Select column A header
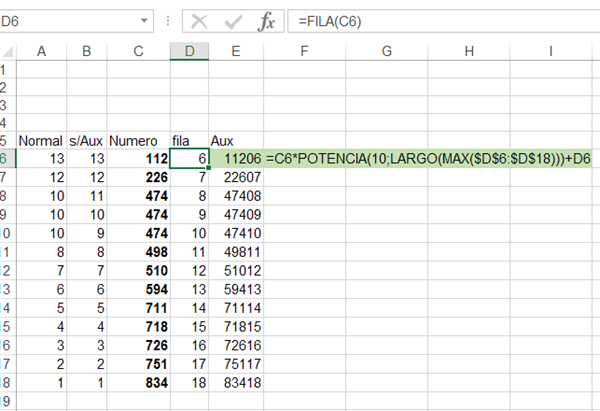600x411 pixels. coord(42,51)
